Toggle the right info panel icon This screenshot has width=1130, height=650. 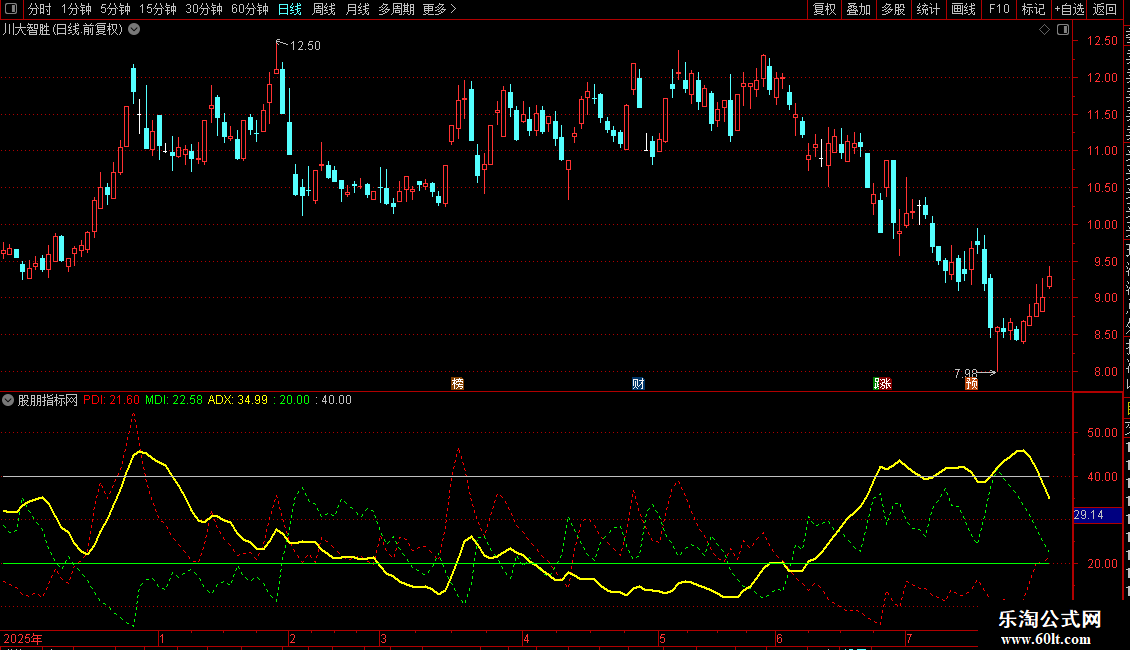[1063, 30]
